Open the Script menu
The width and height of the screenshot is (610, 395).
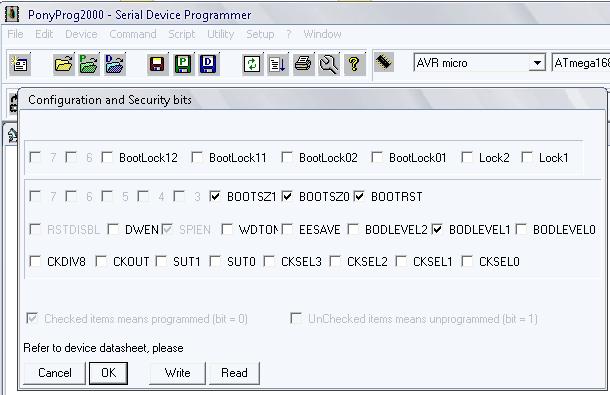tap(182, 34)
